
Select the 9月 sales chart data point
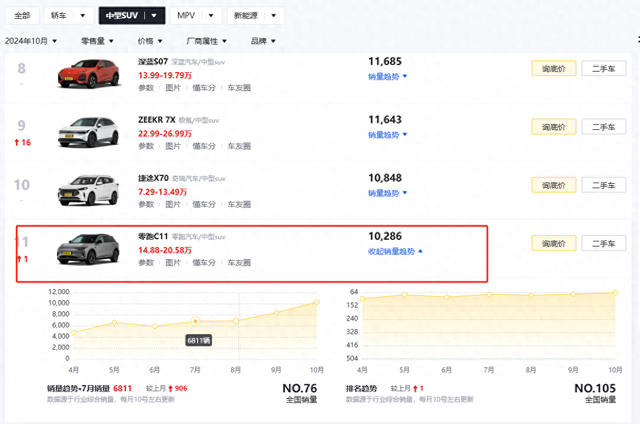276,313
